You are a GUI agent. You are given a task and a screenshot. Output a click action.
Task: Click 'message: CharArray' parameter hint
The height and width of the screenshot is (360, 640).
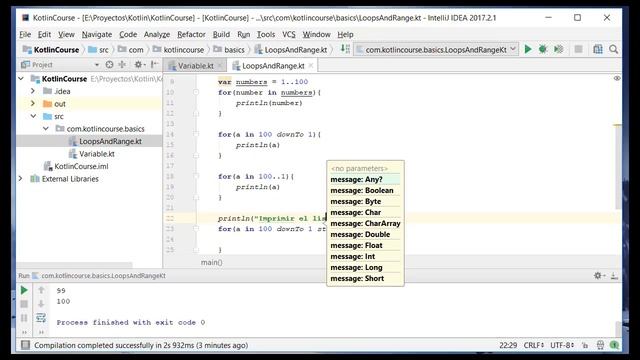click(365, 224)
